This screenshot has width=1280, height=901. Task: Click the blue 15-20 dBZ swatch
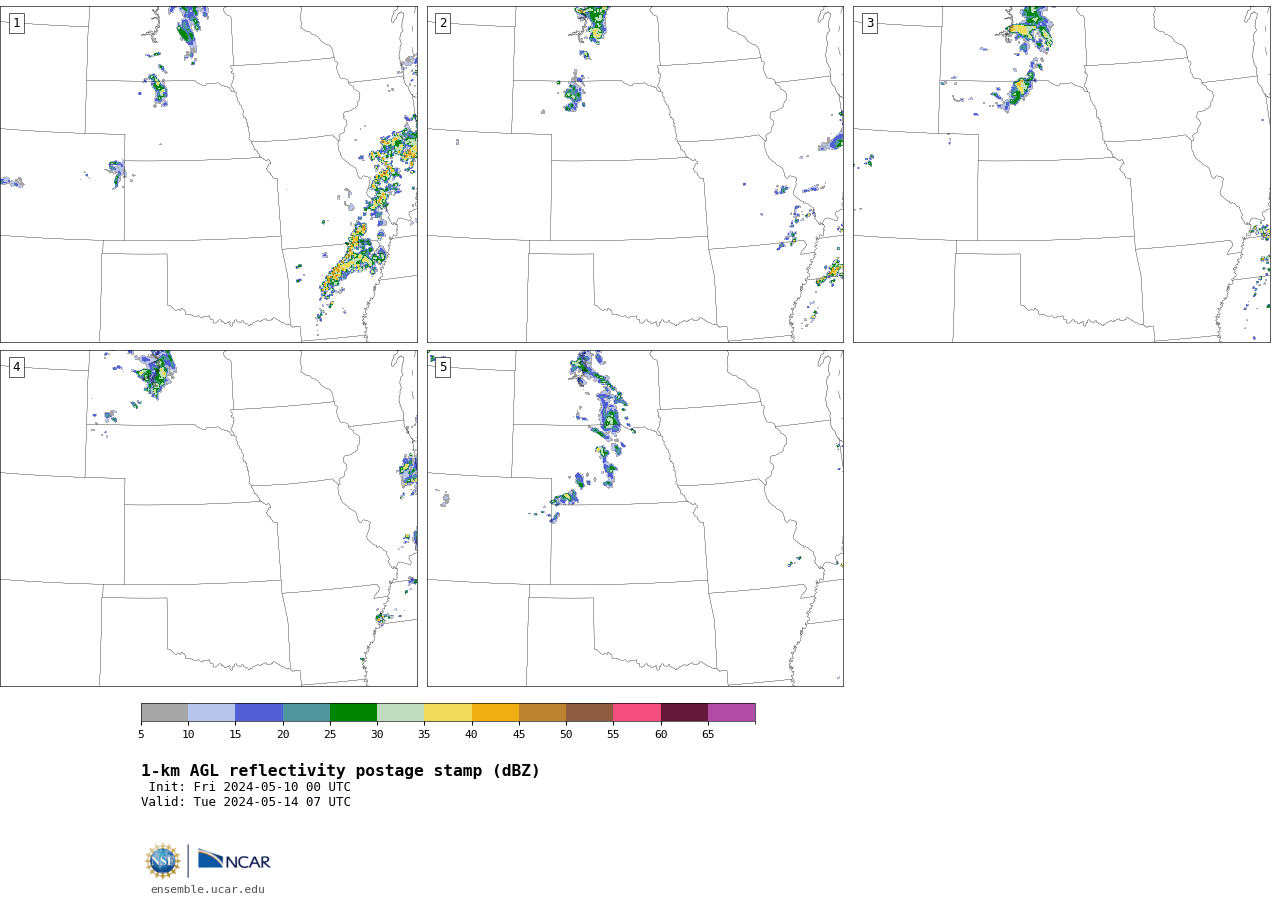click(259, 712)
